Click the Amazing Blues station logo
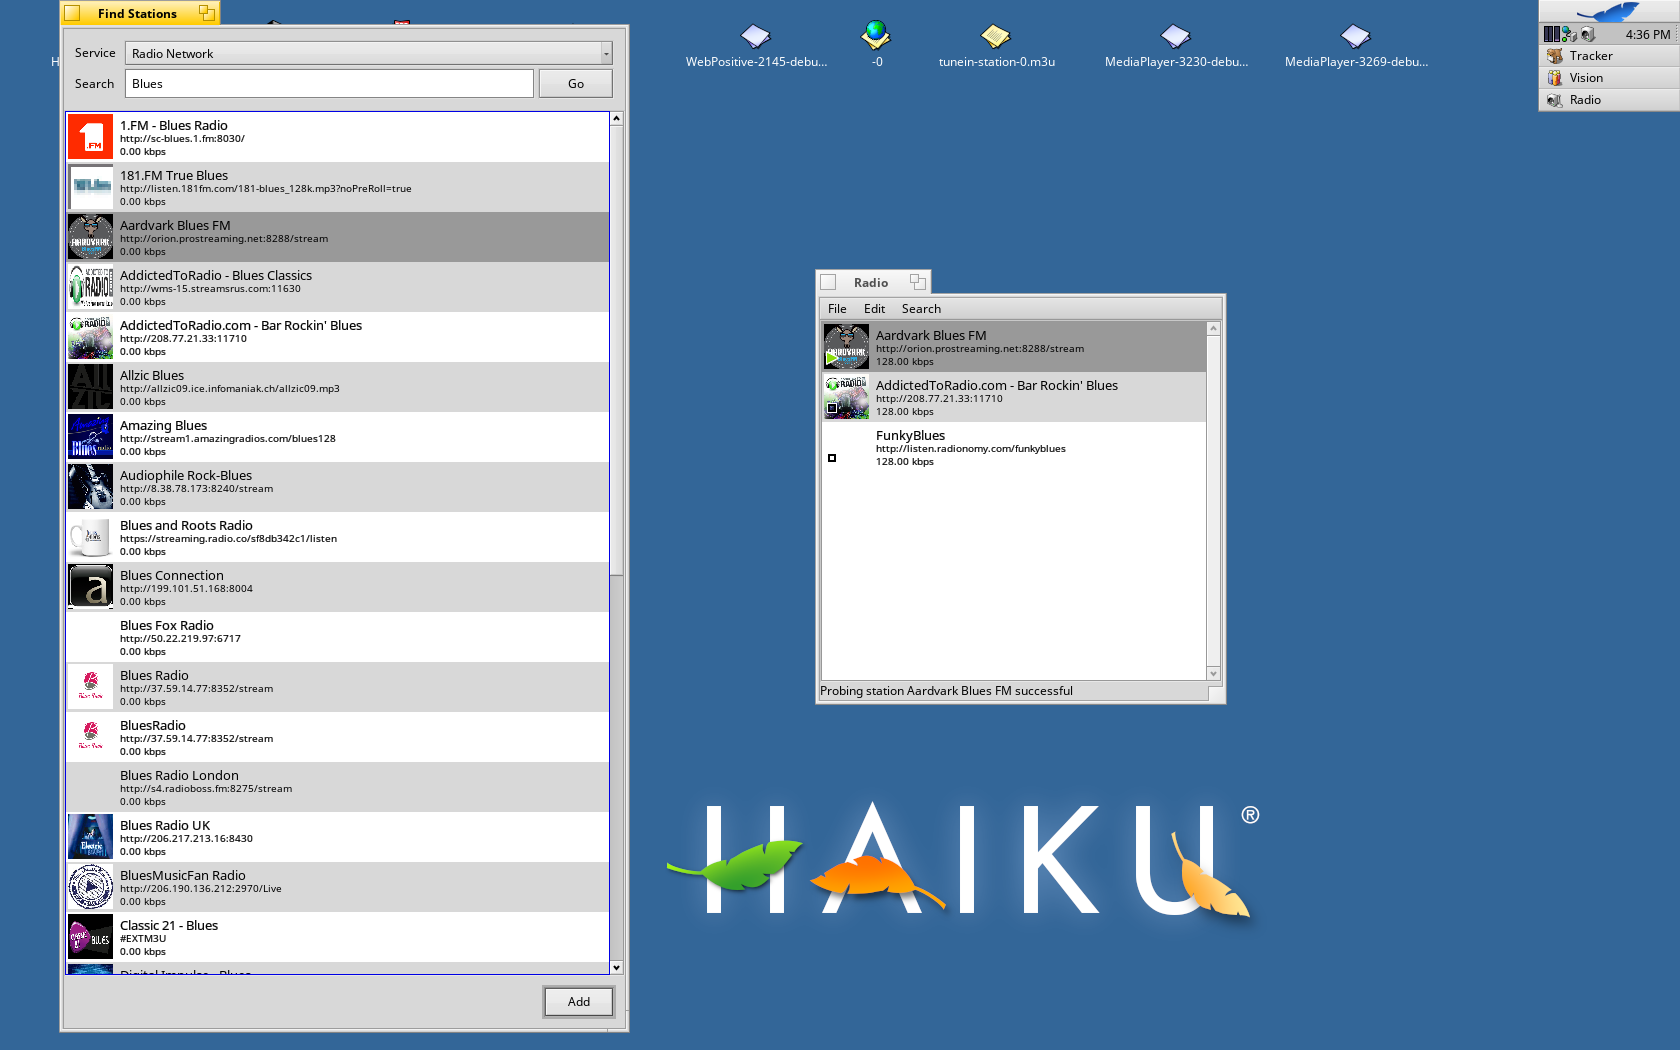Image resolution: width=1680 pixels, height=1050 pixels. 90,437
